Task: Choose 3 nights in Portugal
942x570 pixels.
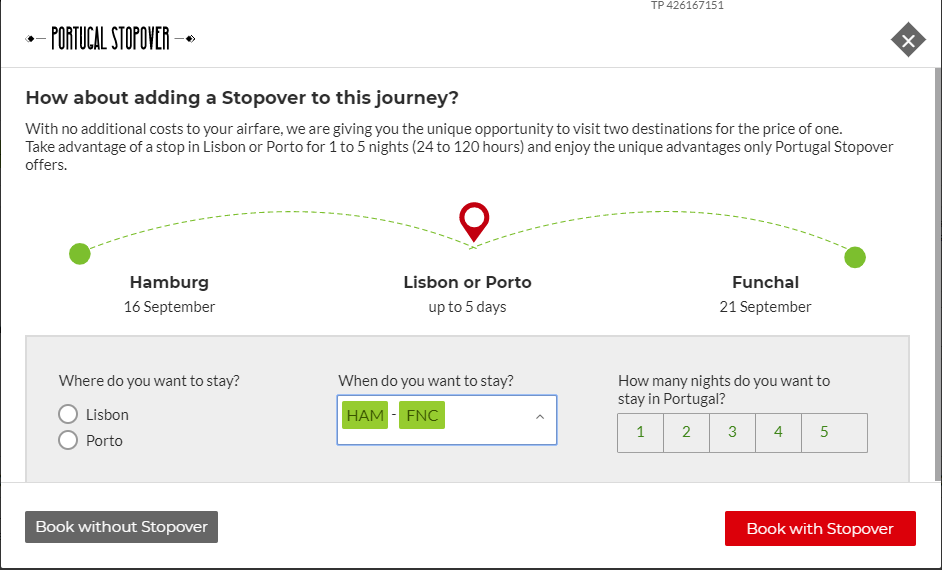Action: click(x=732, y=432)
